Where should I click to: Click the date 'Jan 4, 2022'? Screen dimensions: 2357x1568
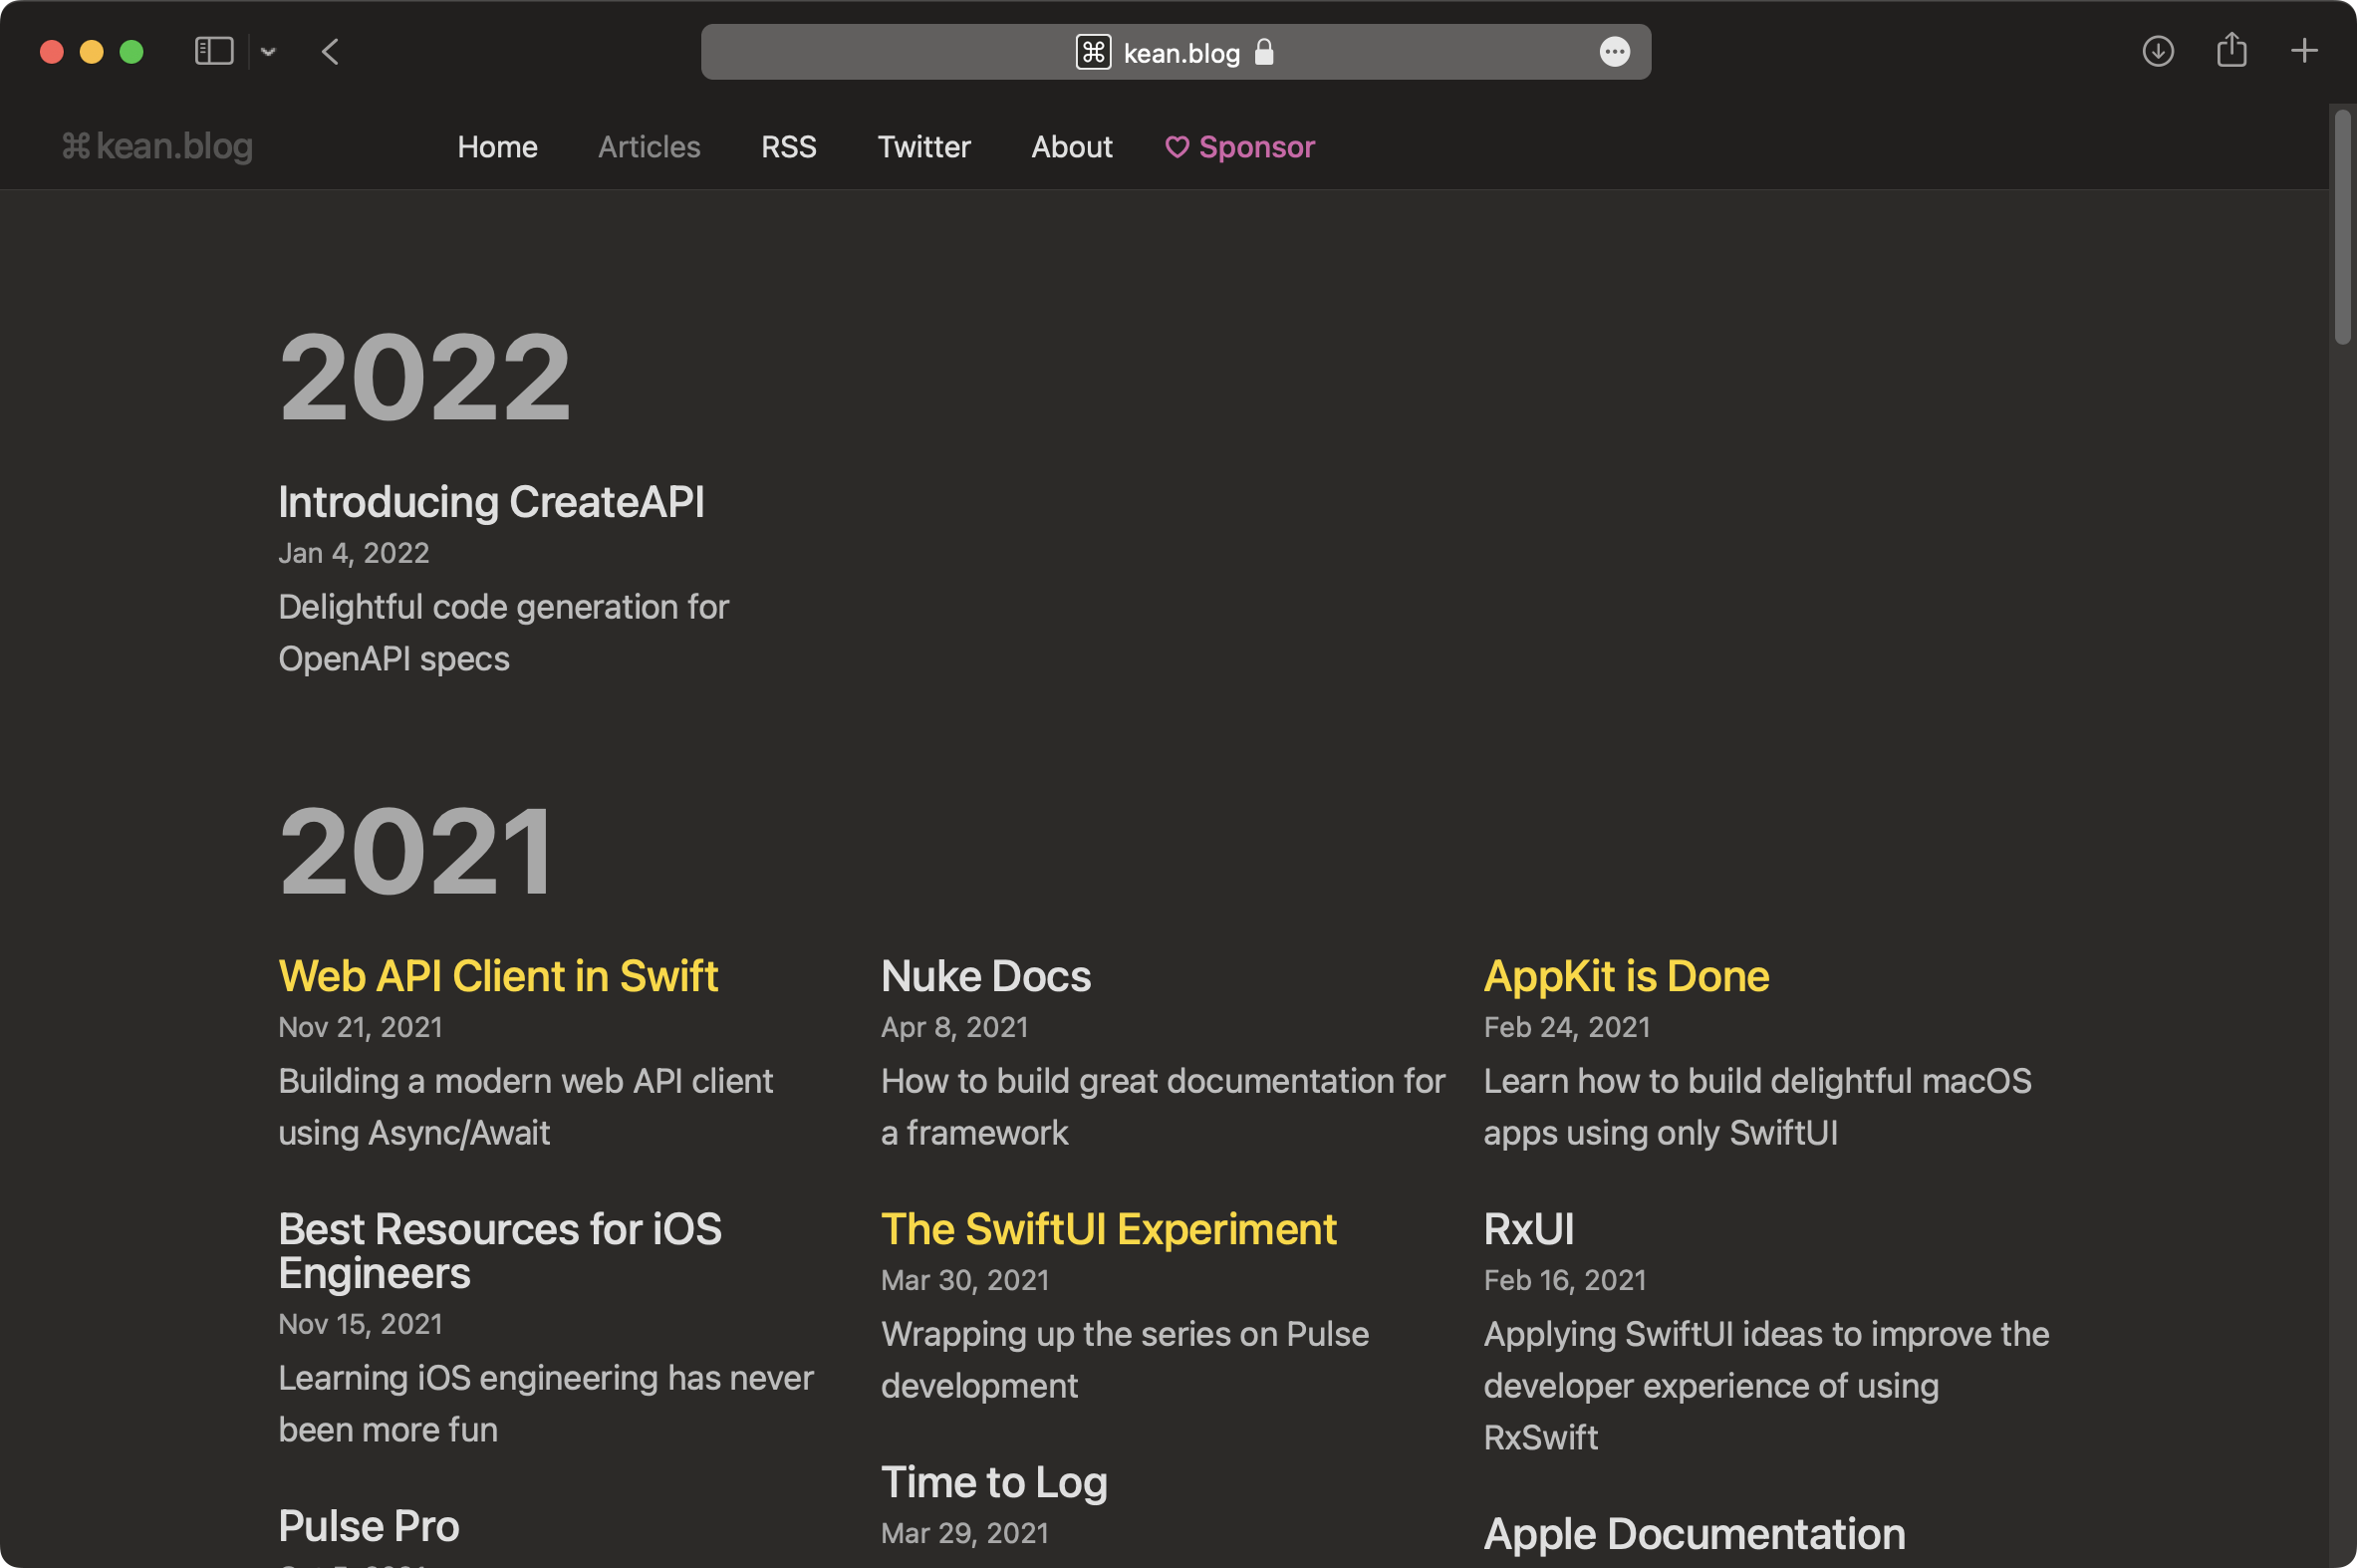pos(353,553)
